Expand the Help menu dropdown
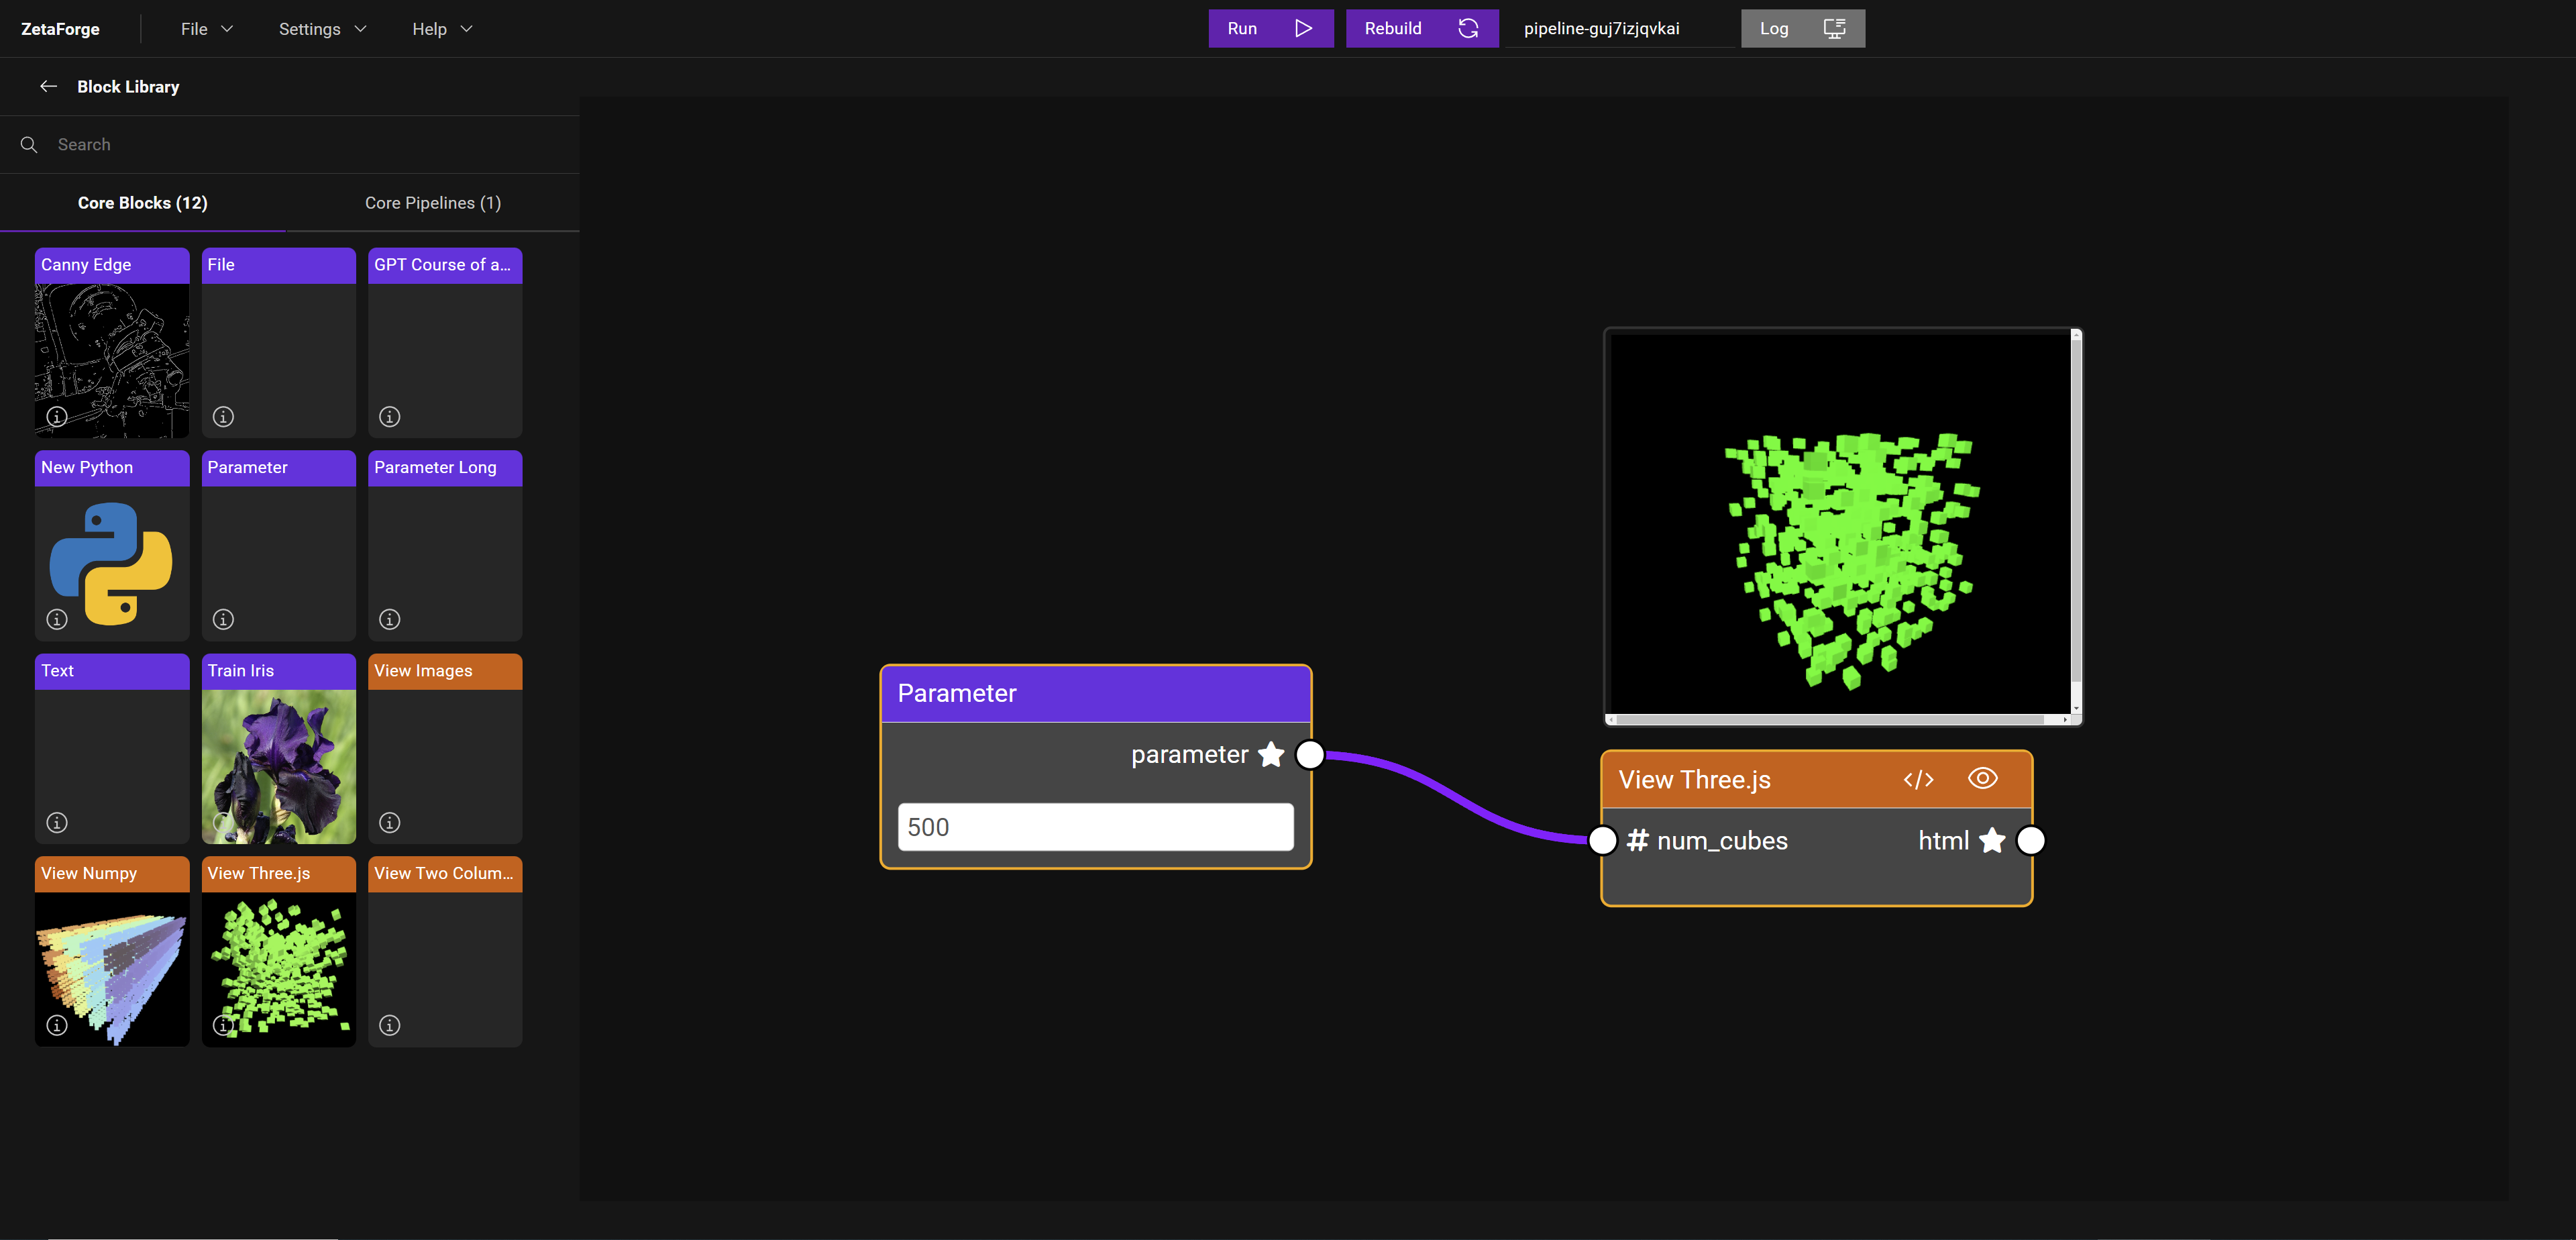Image resolution: width=2576 pixels, height=1240 pixels. (441, 29)
